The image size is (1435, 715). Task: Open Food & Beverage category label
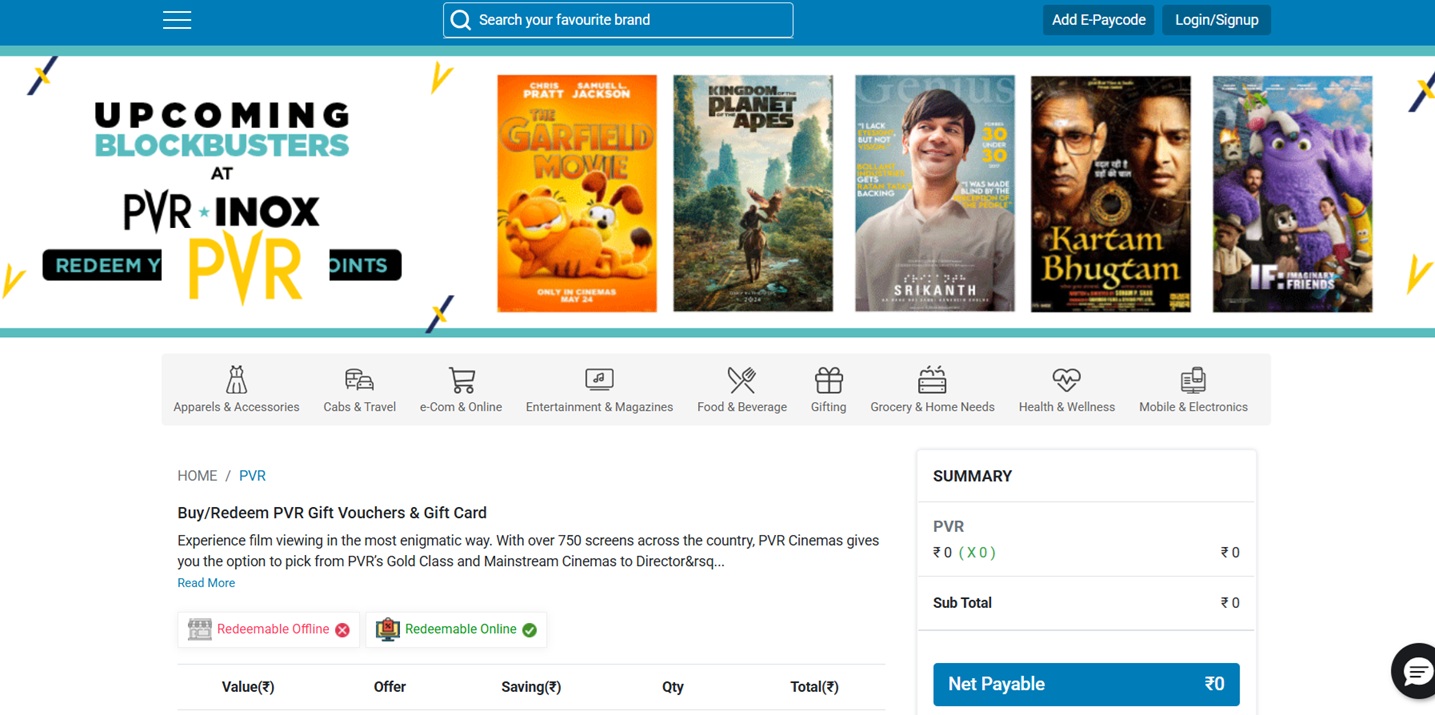[742, 407]
